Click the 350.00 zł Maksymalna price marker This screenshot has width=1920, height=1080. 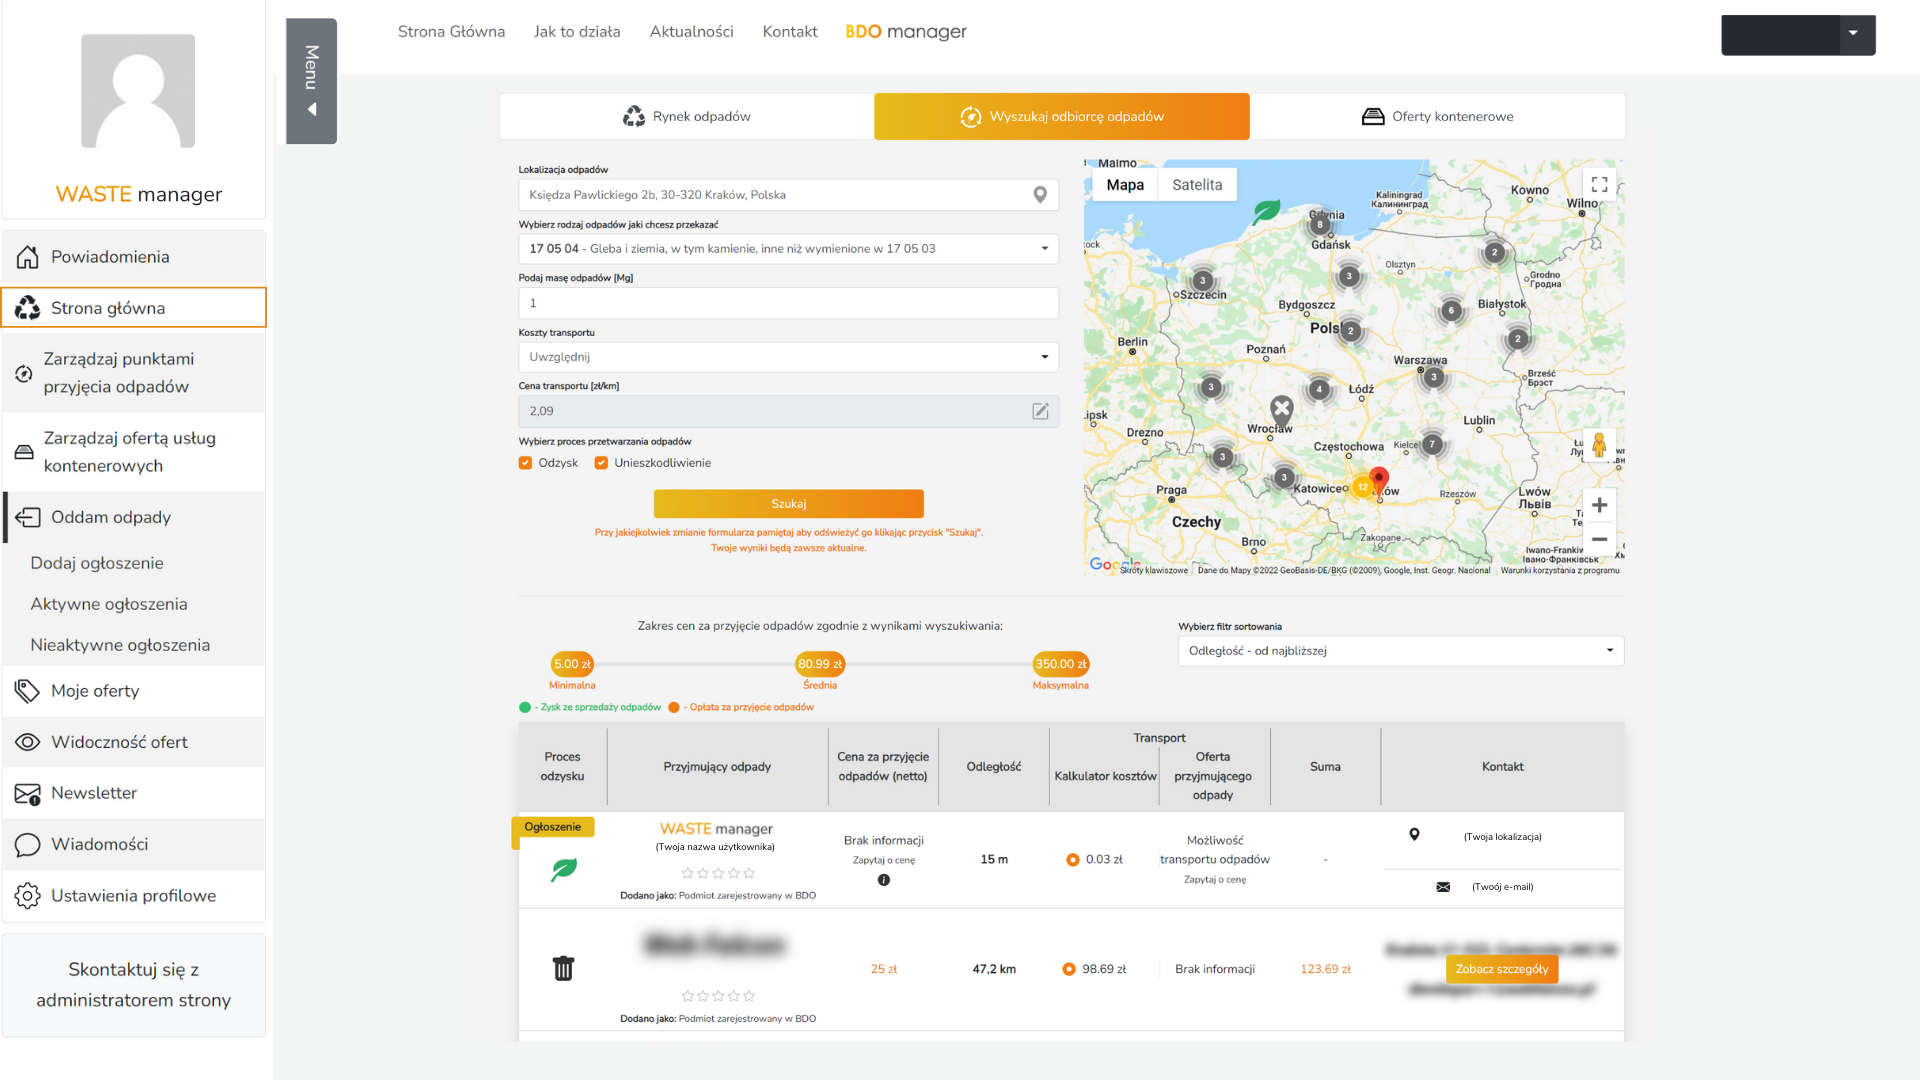coord(1061,664)
